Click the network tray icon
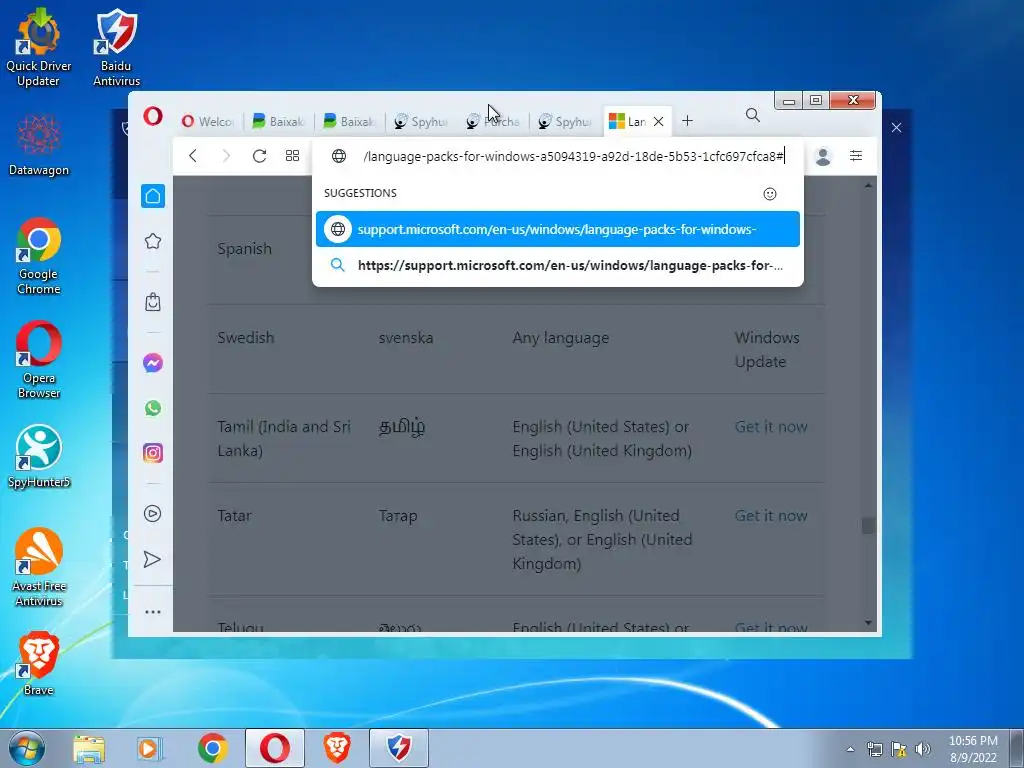1024x768 pixels. (874, 749)
